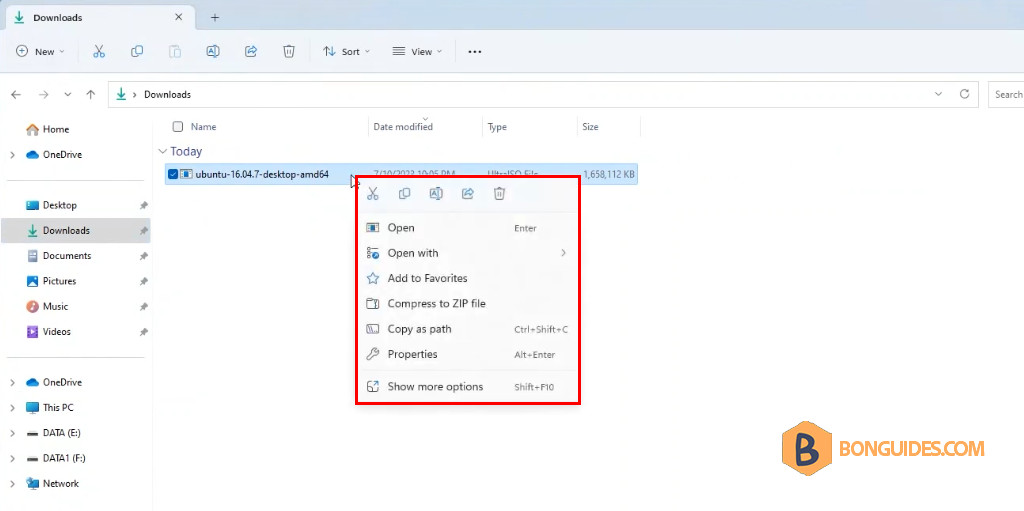Open the Sort dropdown menu
The image size is (1024, 511).
pyautogui.click(x=346, y=52)
